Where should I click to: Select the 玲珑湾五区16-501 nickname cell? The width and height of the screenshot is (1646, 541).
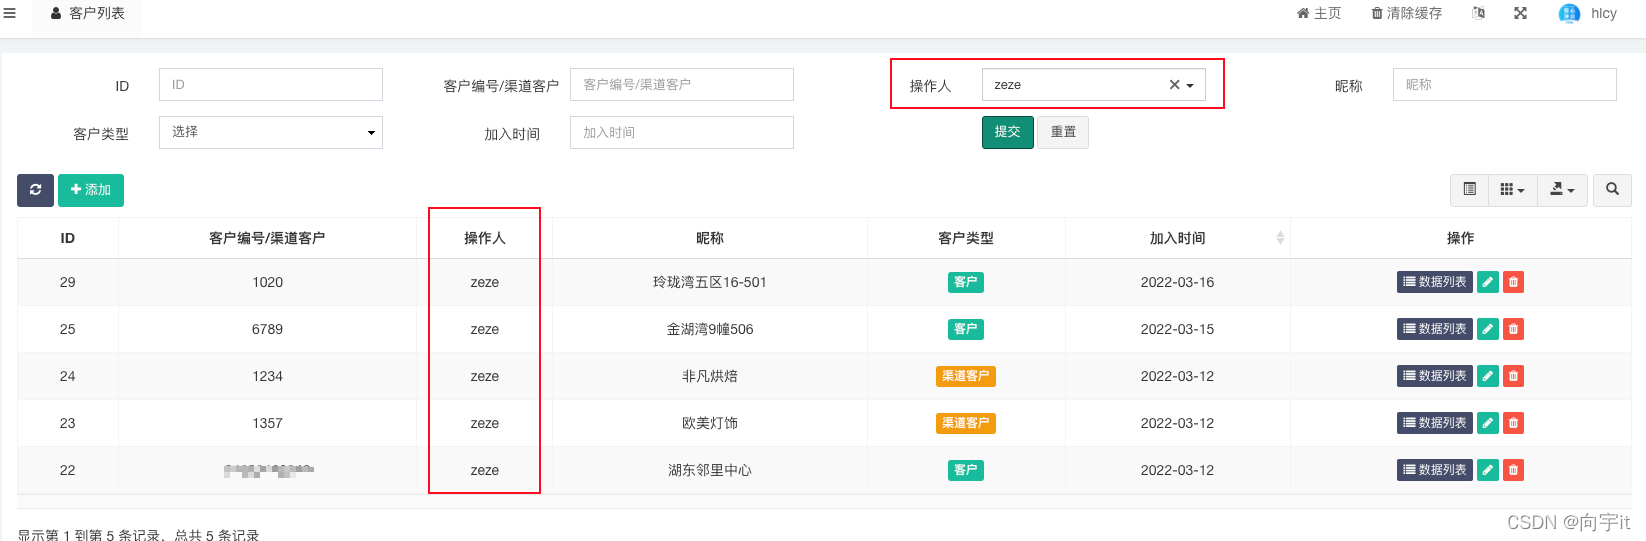click(709, 282)
